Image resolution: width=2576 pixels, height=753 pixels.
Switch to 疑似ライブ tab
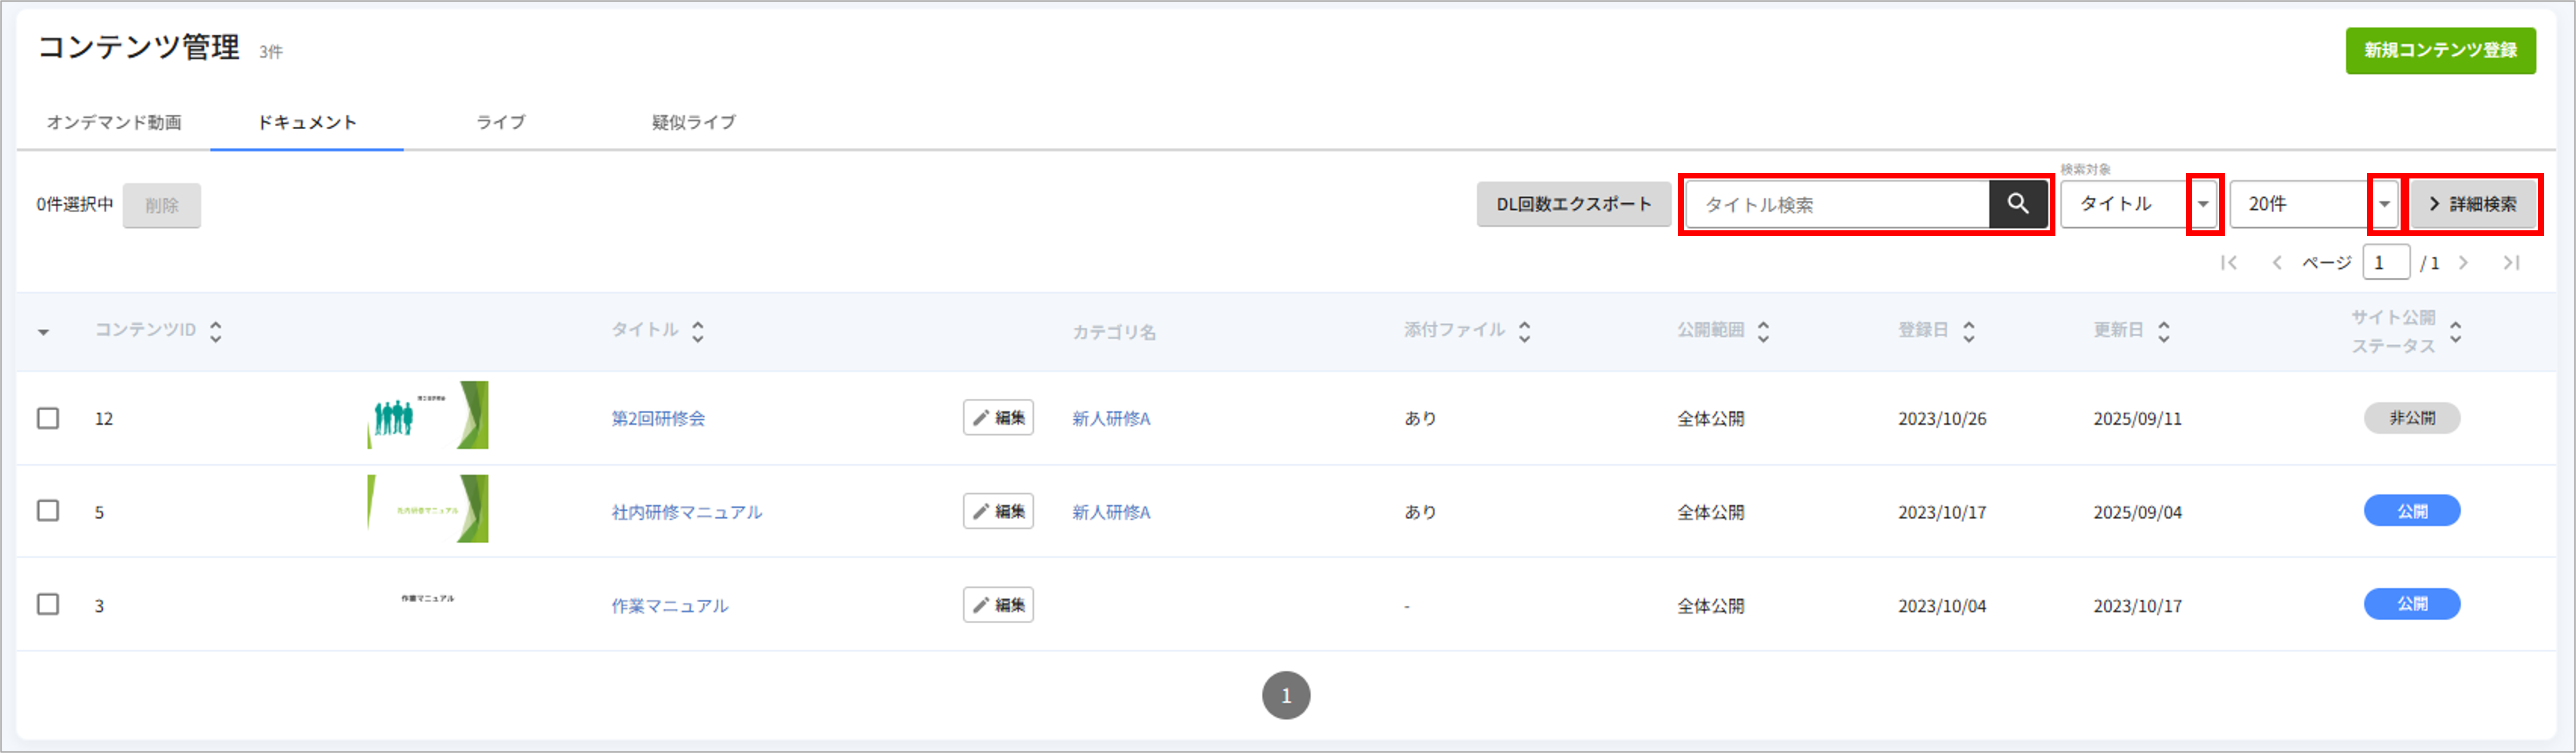coord(693,122)
